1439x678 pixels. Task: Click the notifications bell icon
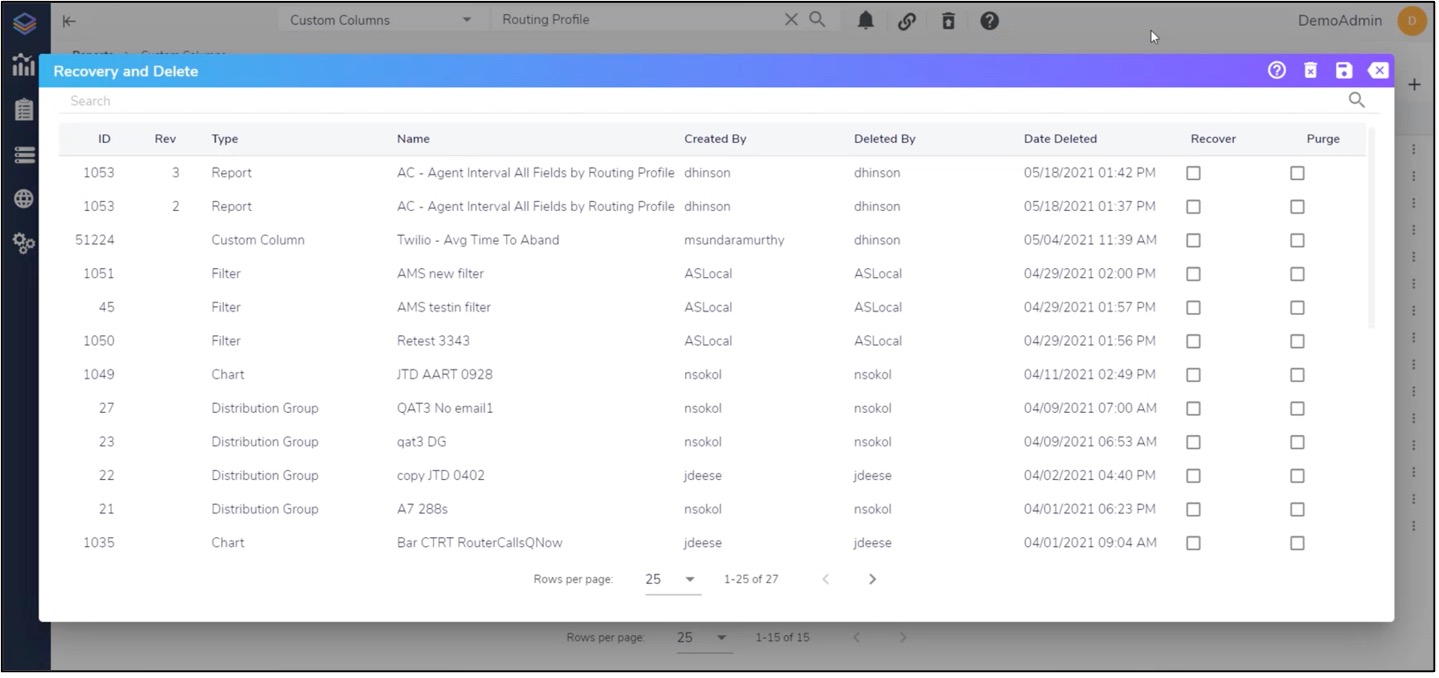tap(866, 21)
